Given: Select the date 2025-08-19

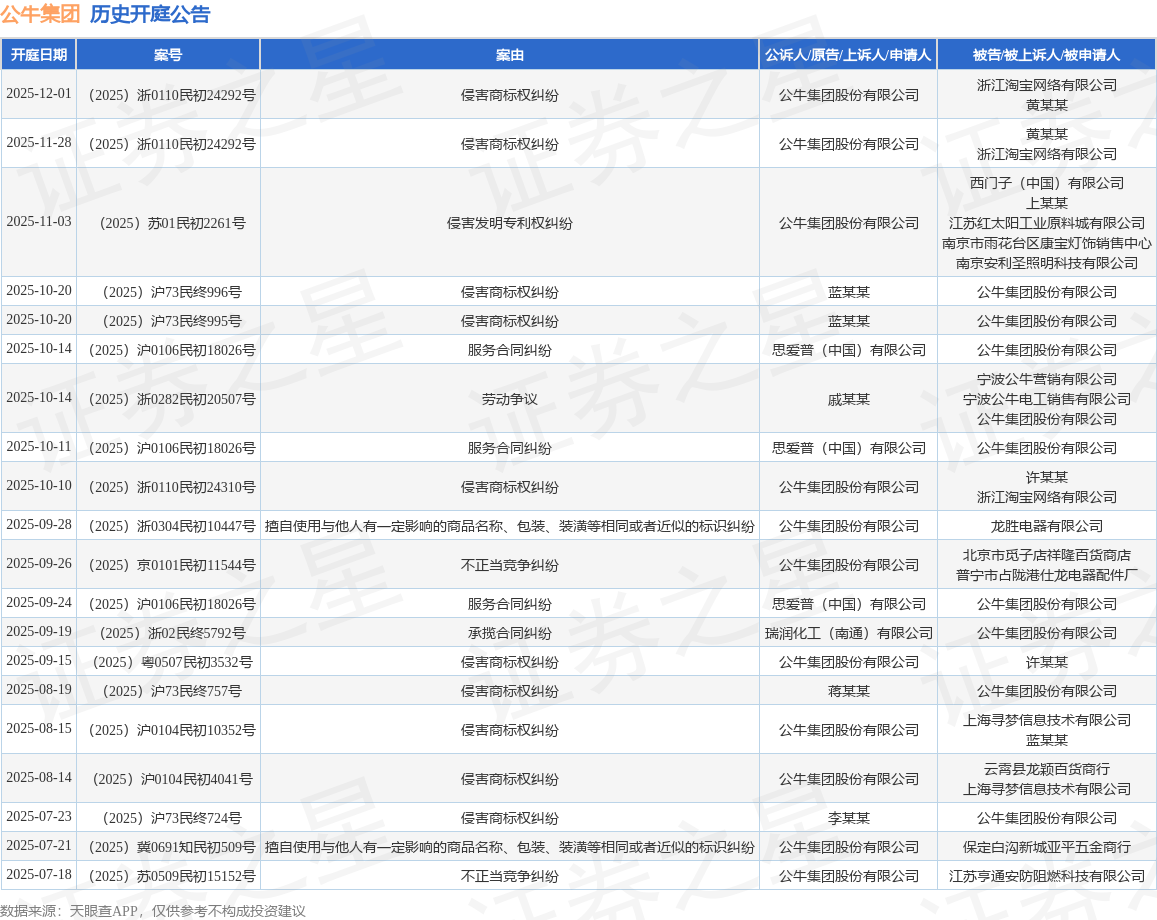Looking at the screenshot, I should [x=39, y=690].
